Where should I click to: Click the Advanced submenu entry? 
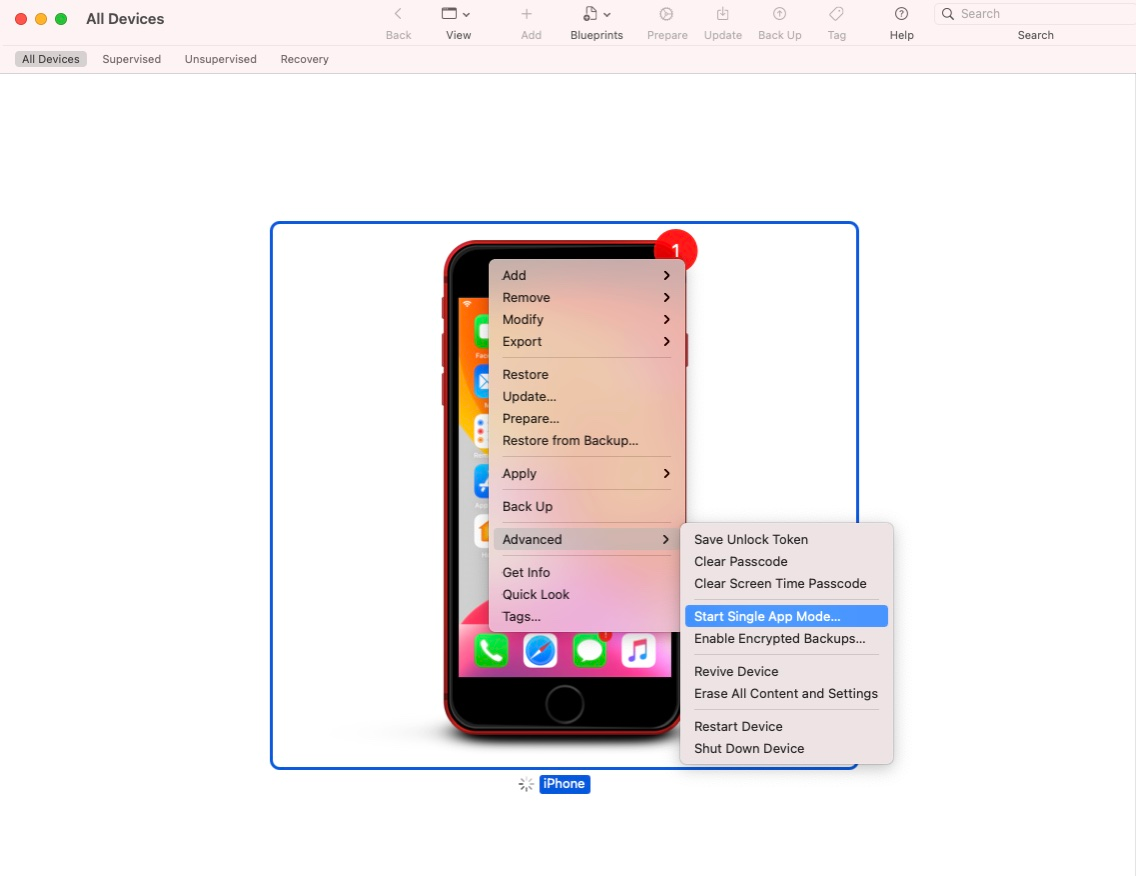587,540
